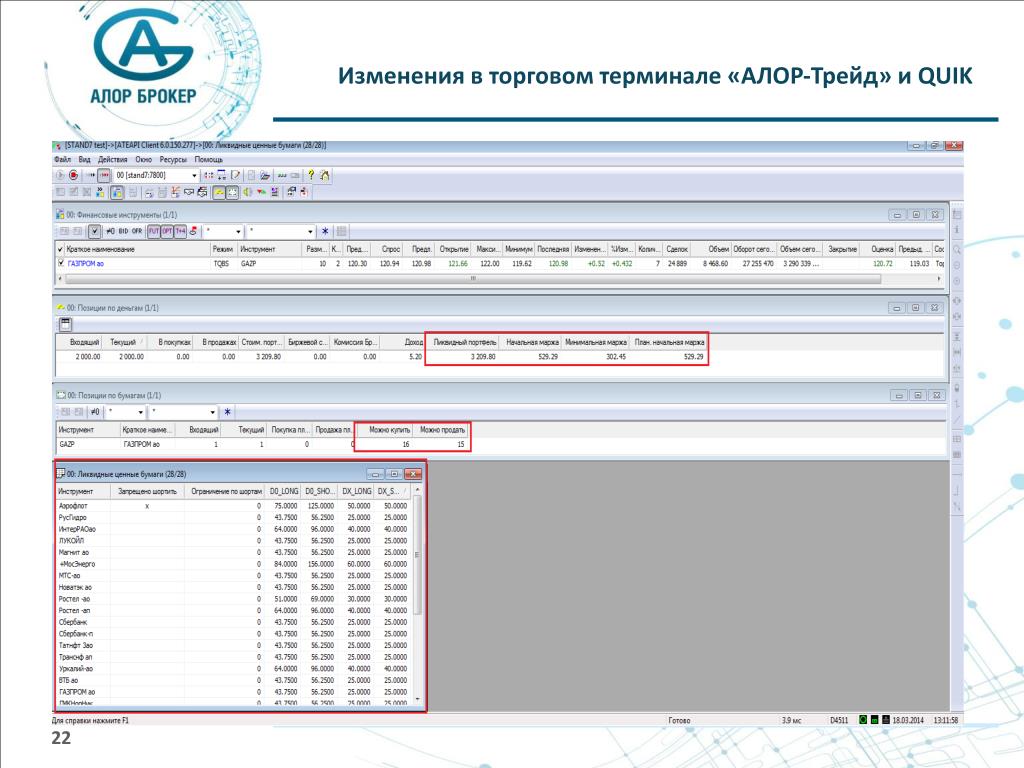Click scroll-up arrow in liquid securities list
The width and height of the screenshot is (1024, 768).
coord(418,490)
